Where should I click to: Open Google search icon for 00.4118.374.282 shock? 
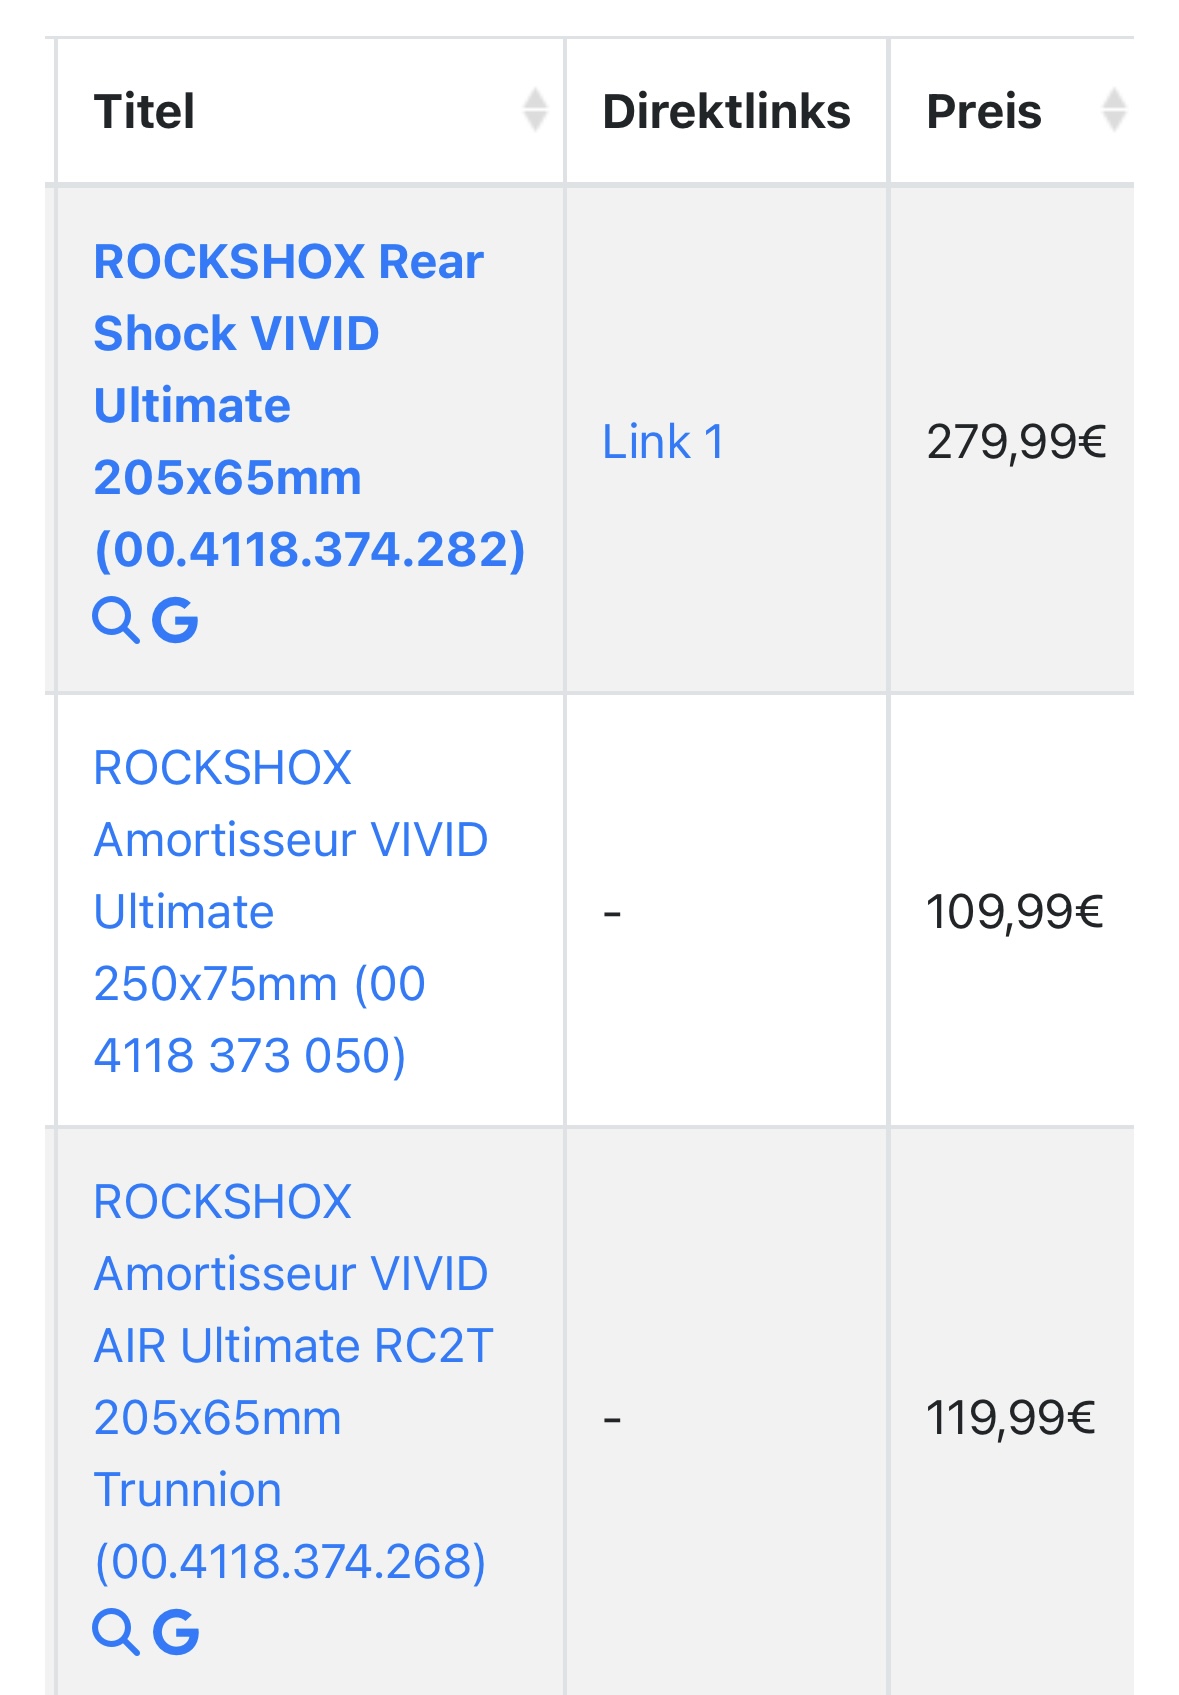175,620
